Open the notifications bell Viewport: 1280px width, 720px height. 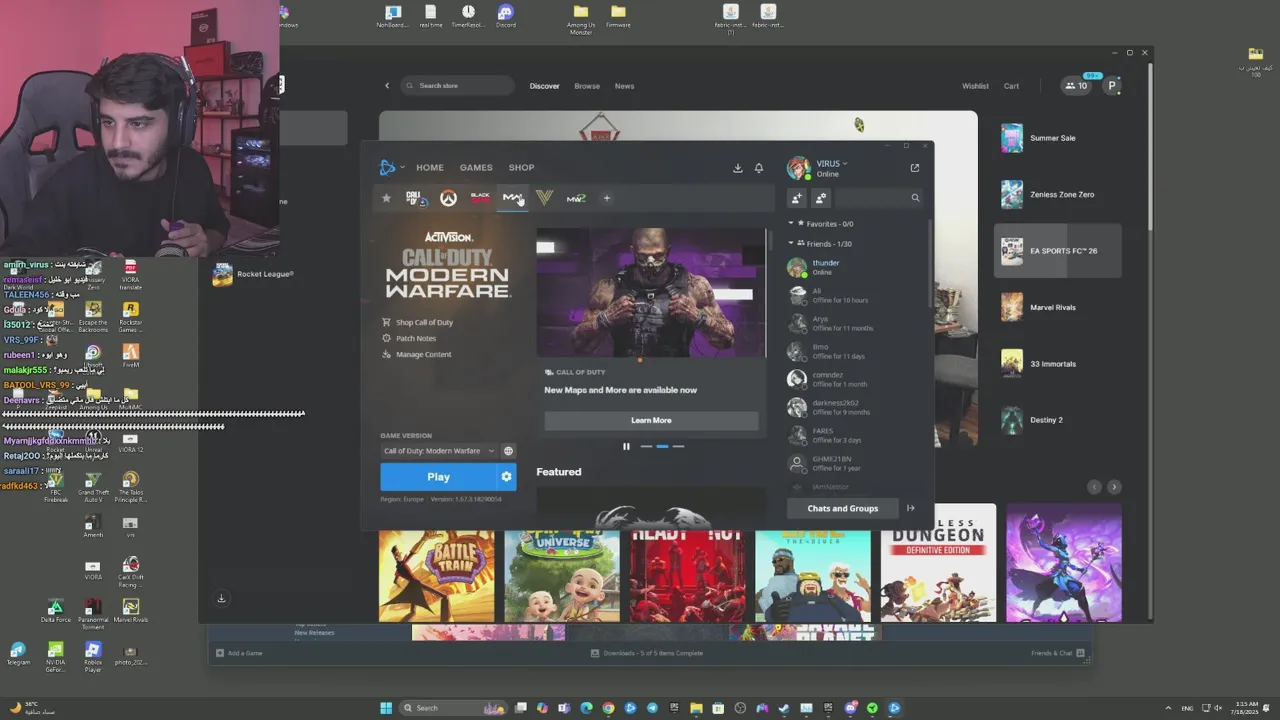pos(759,168)
